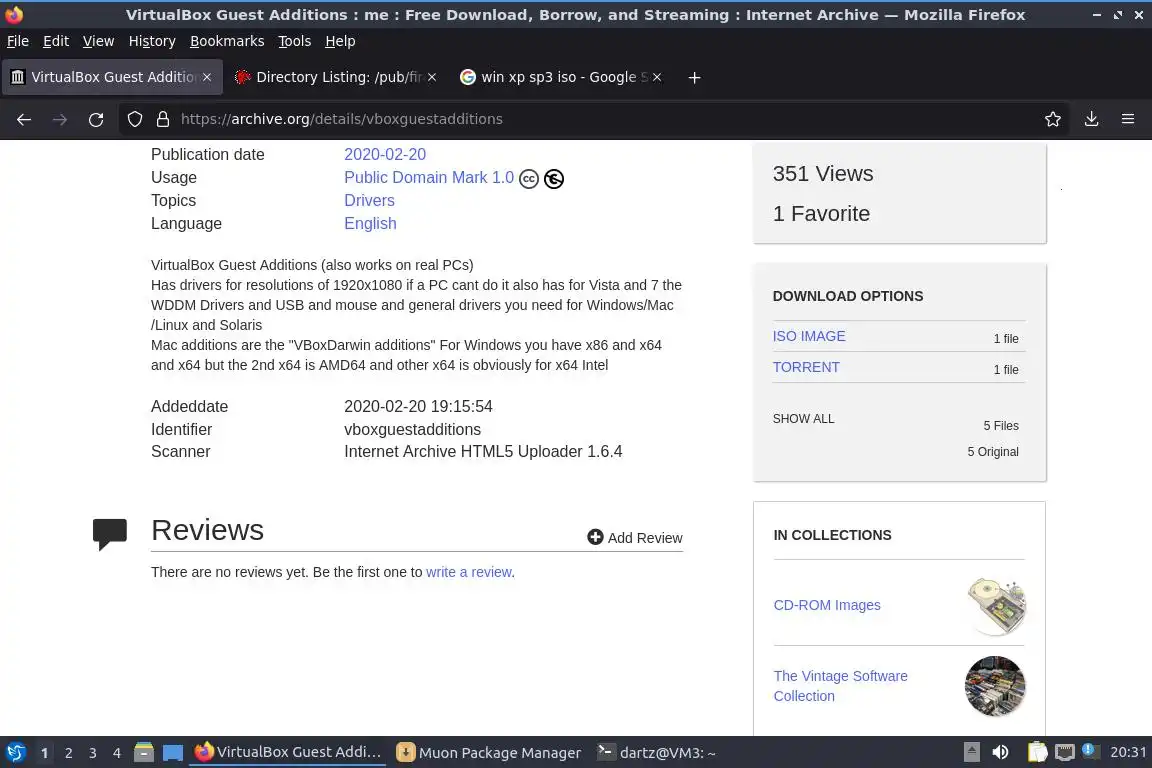Open Vintage Software Collection thumbnail
The image size is (1152, 768).
click(996, 686)
